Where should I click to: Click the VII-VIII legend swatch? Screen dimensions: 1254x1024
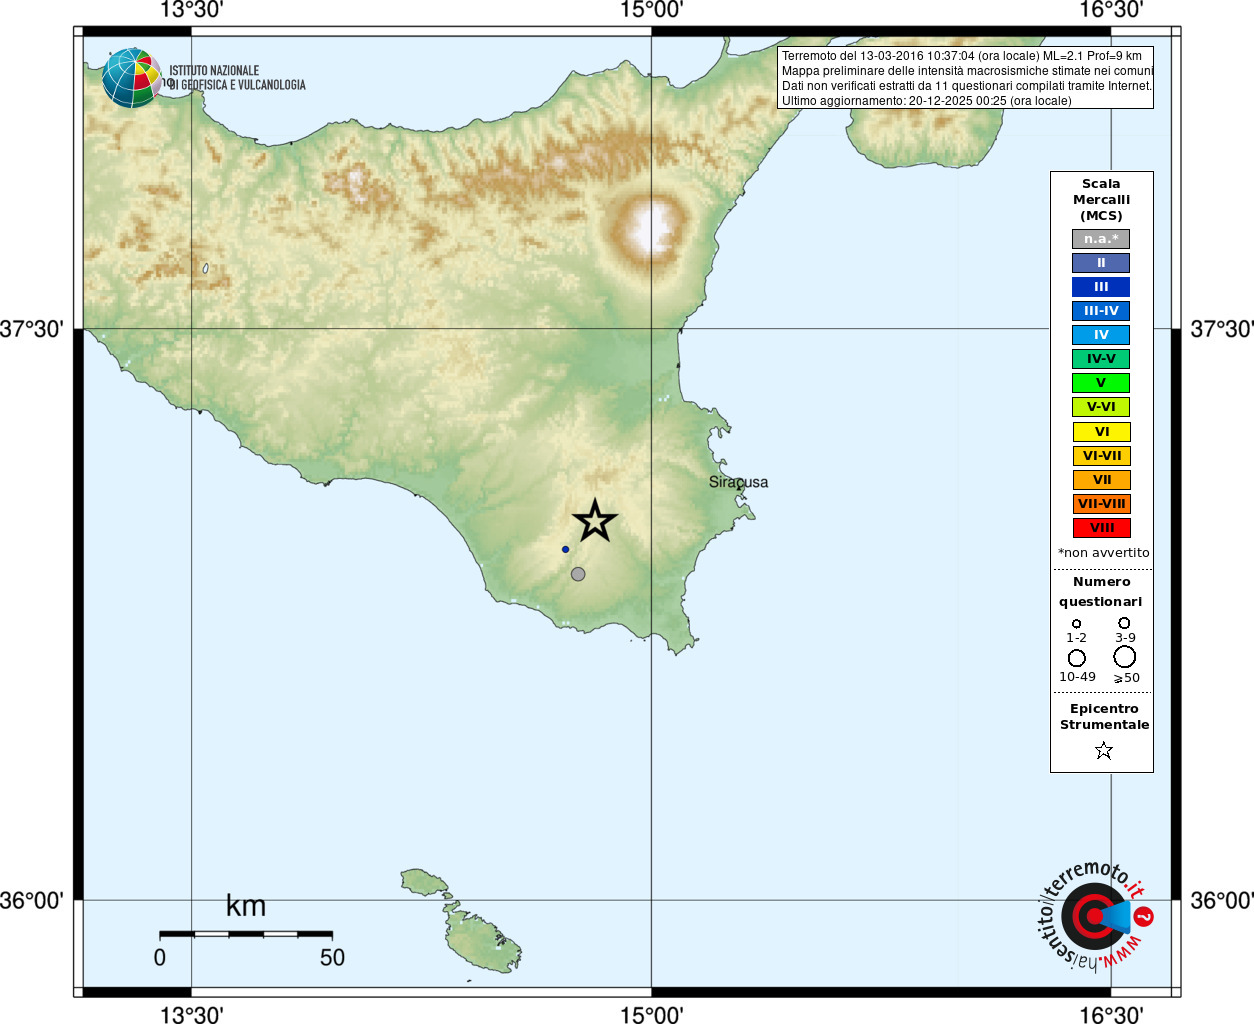[1101, 504]
